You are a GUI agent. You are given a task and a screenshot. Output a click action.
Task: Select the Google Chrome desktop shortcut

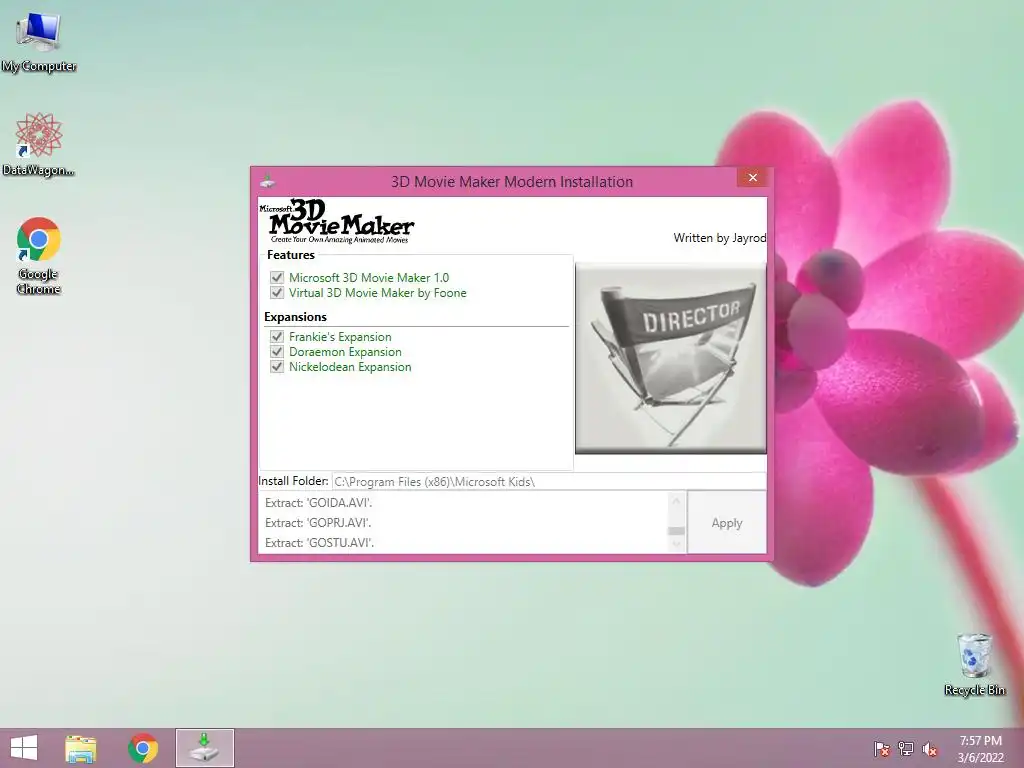(39, 255)
